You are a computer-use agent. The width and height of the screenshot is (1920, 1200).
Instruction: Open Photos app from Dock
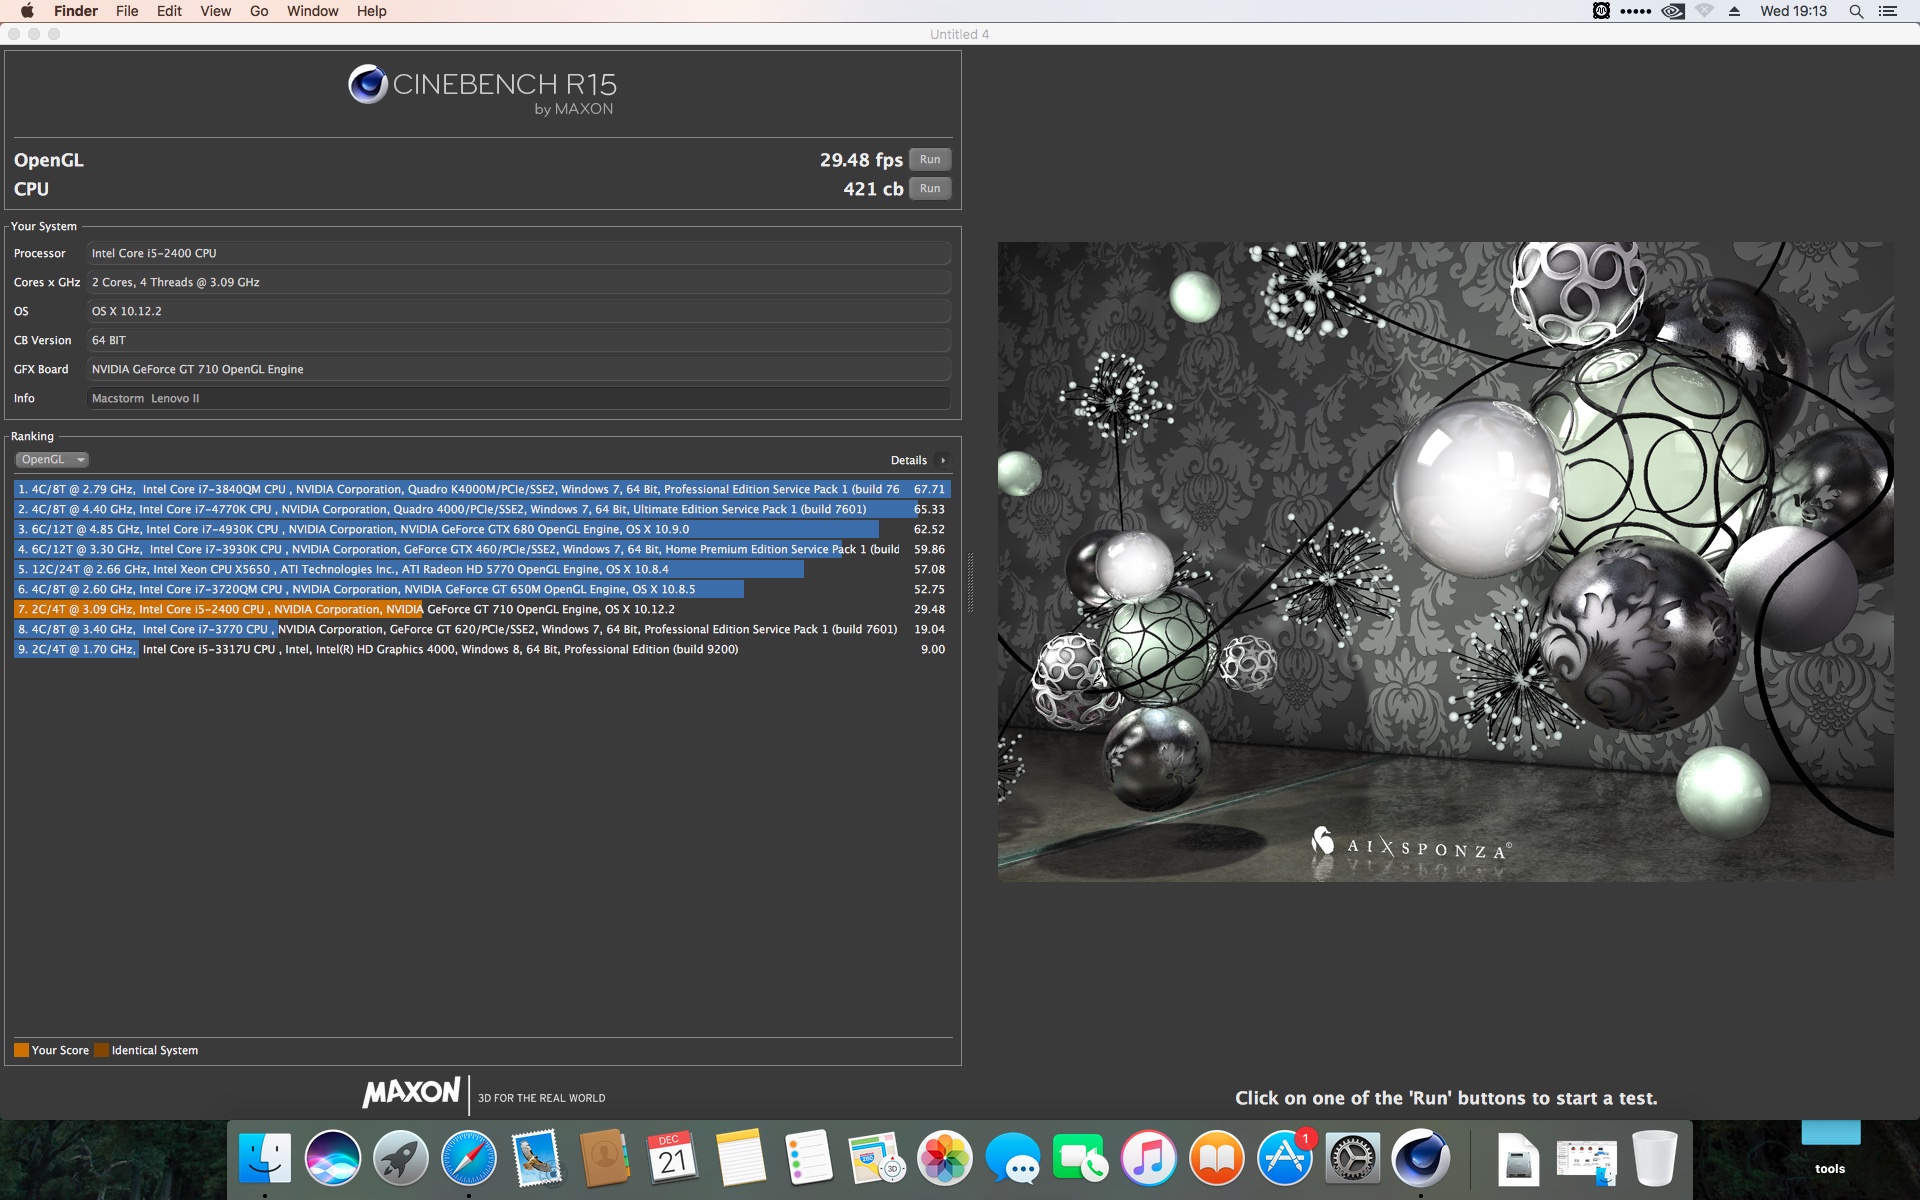tap(944, 1158)
